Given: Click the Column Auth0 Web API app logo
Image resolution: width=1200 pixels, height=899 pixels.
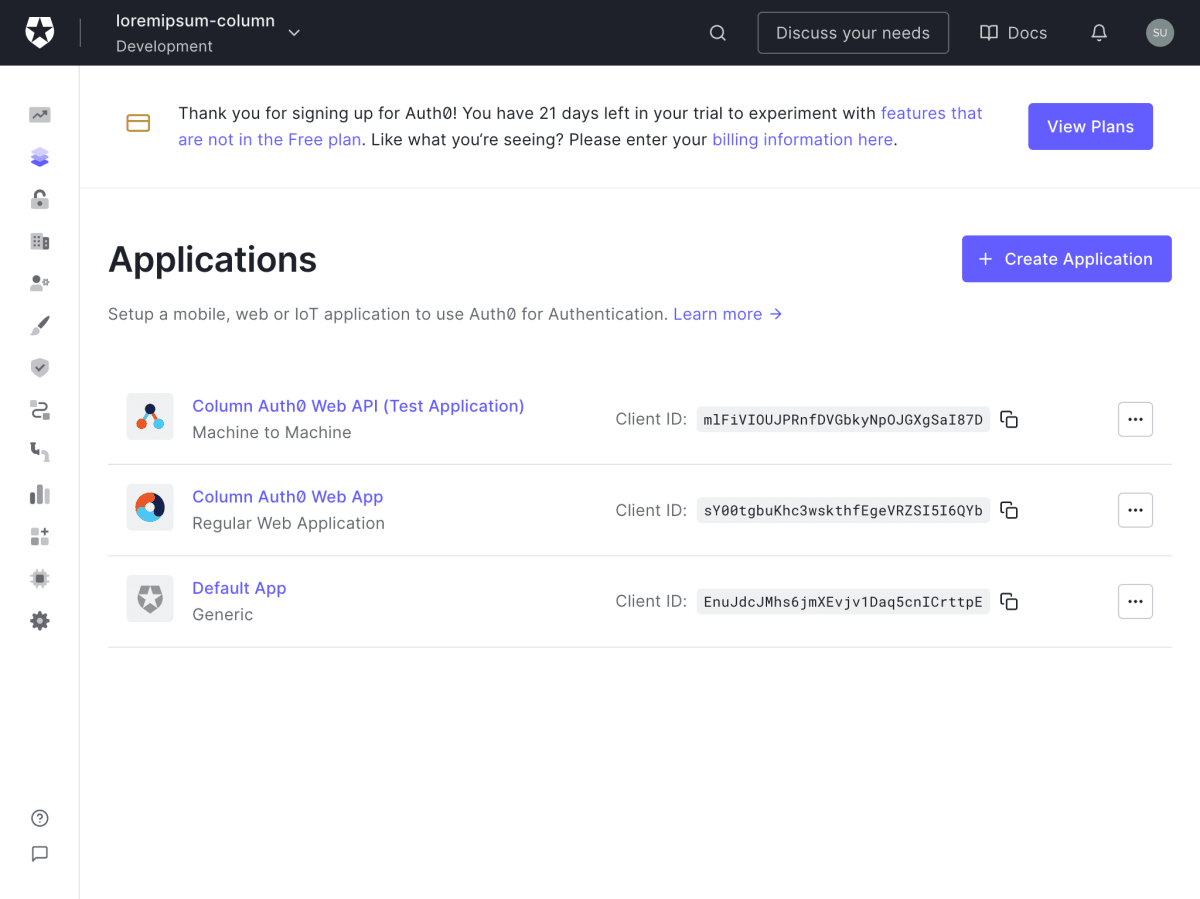Looking at the screenshot, I should pyautogui.click(x=150, y=417).
